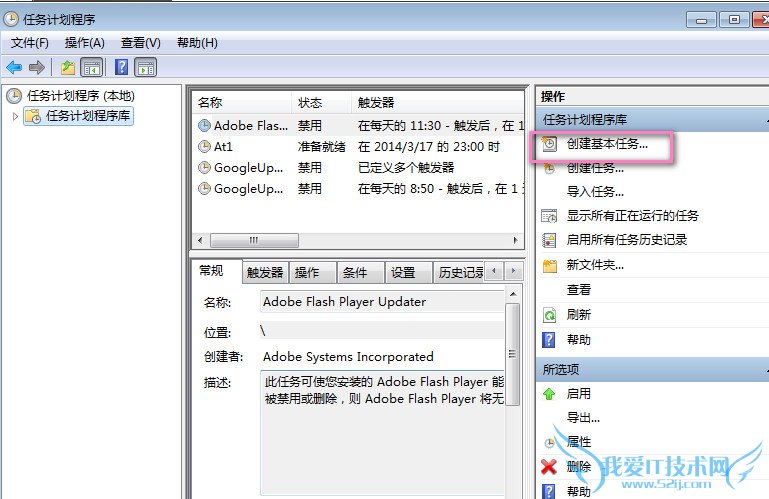Click the 显示所有正在运行的任务 icon
Screen dimensions: 769x499
click(549, 215)
